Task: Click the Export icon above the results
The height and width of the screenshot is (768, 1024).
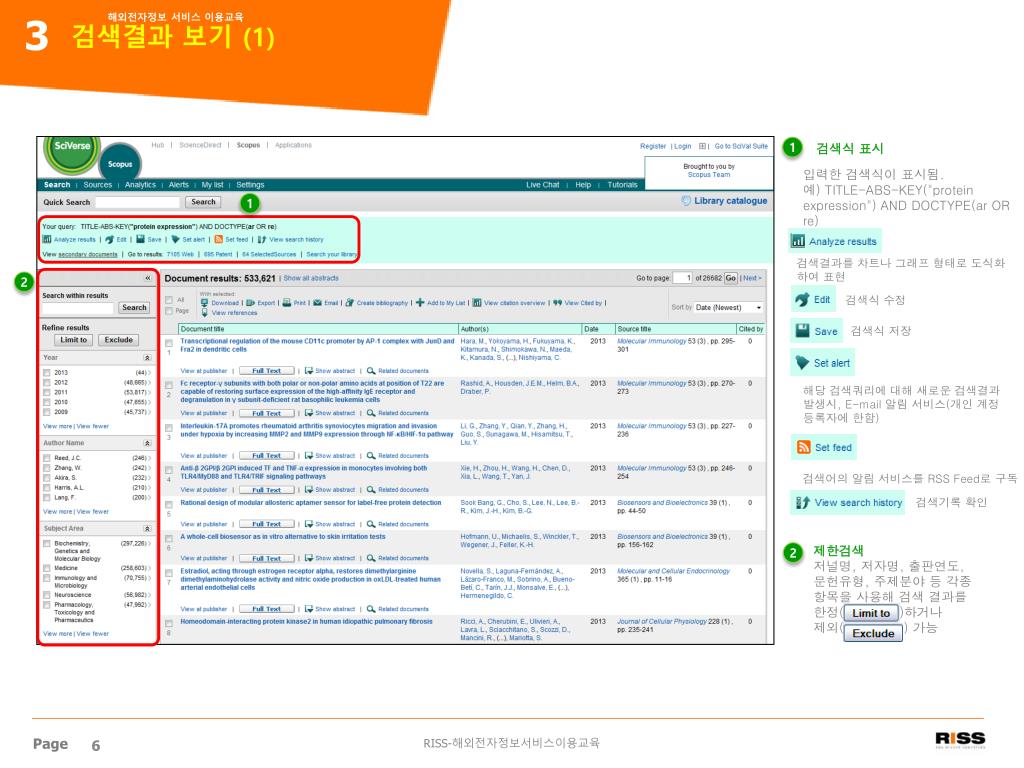Action: [x=250, y=303]
